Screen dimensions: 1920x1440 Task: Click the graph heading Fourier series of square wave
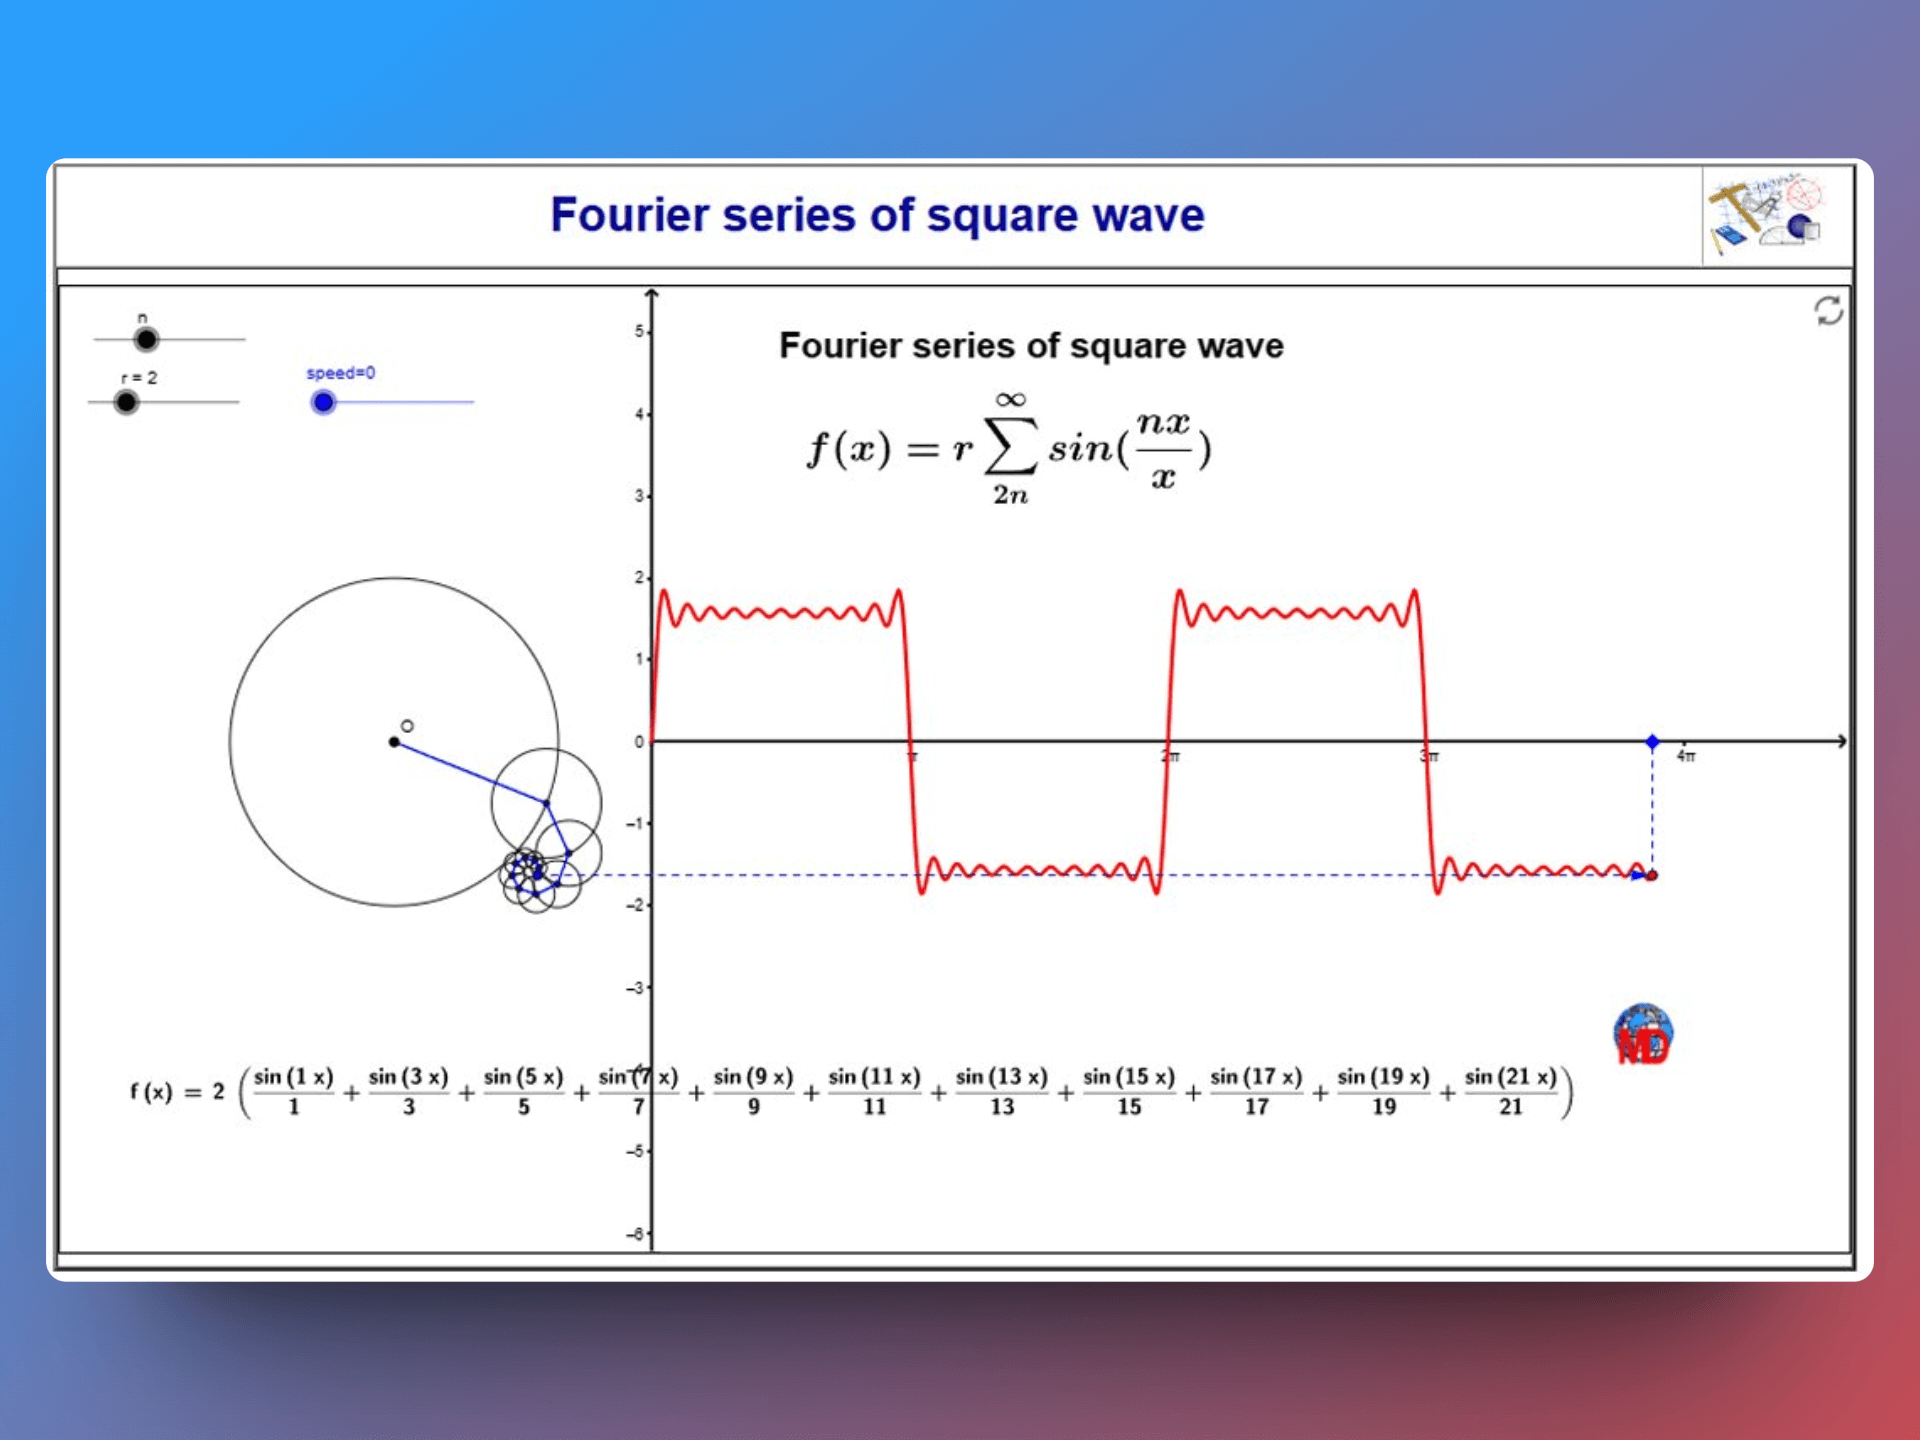tap(1031, 345)
